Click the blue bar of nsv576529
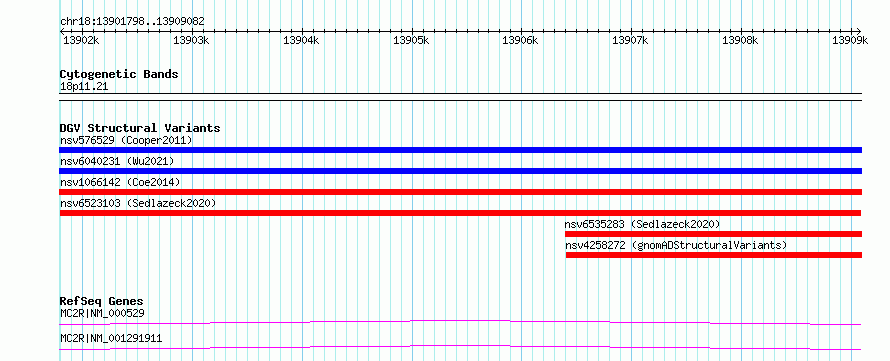Screen dimensions: 890x361 (460, 150)
